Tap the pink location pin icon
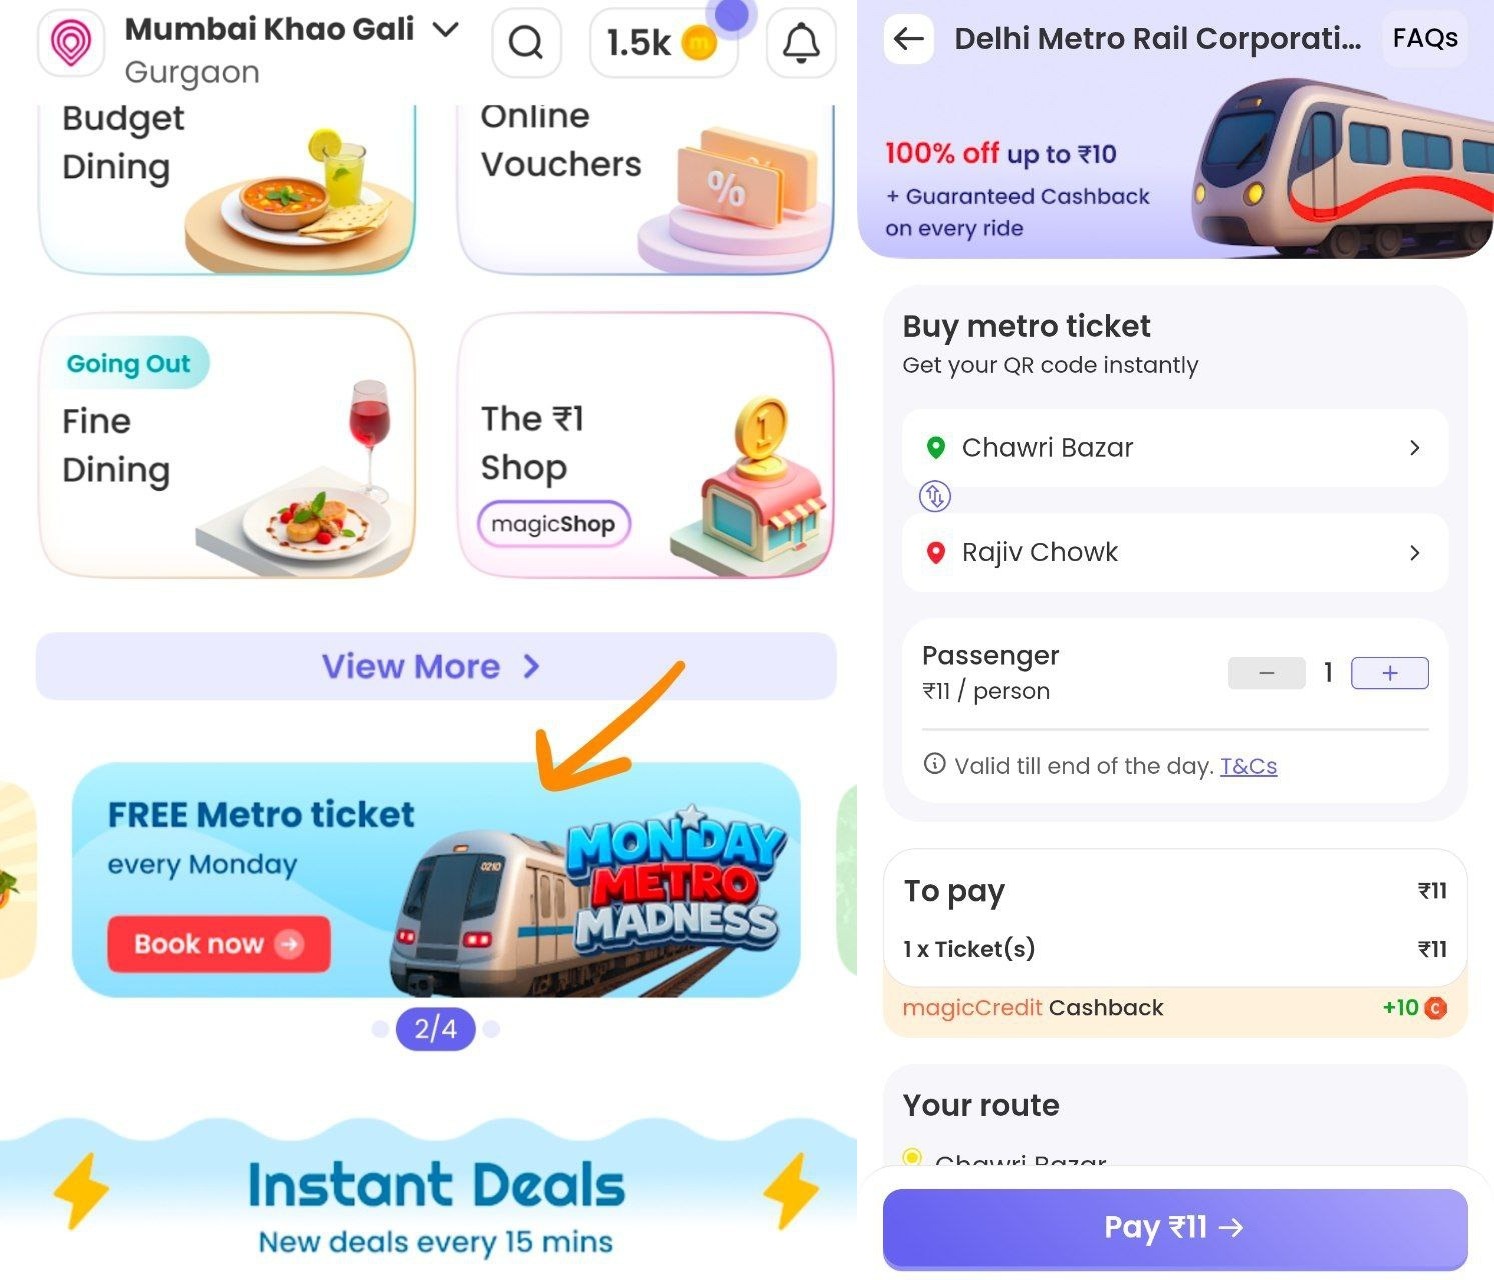Viewport: 1494px width, 1280px height. [71, 43]
